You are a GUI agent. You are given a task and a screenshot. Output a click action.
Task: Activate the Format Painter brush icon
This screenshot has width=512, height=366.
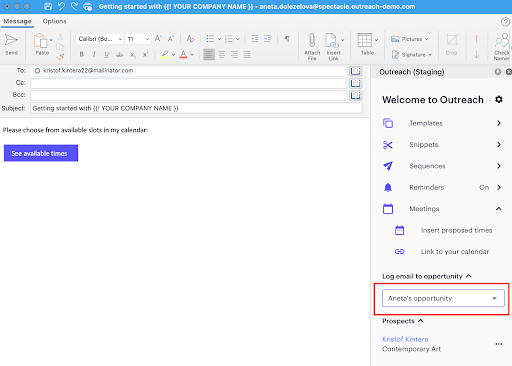[x=60, y=57]
